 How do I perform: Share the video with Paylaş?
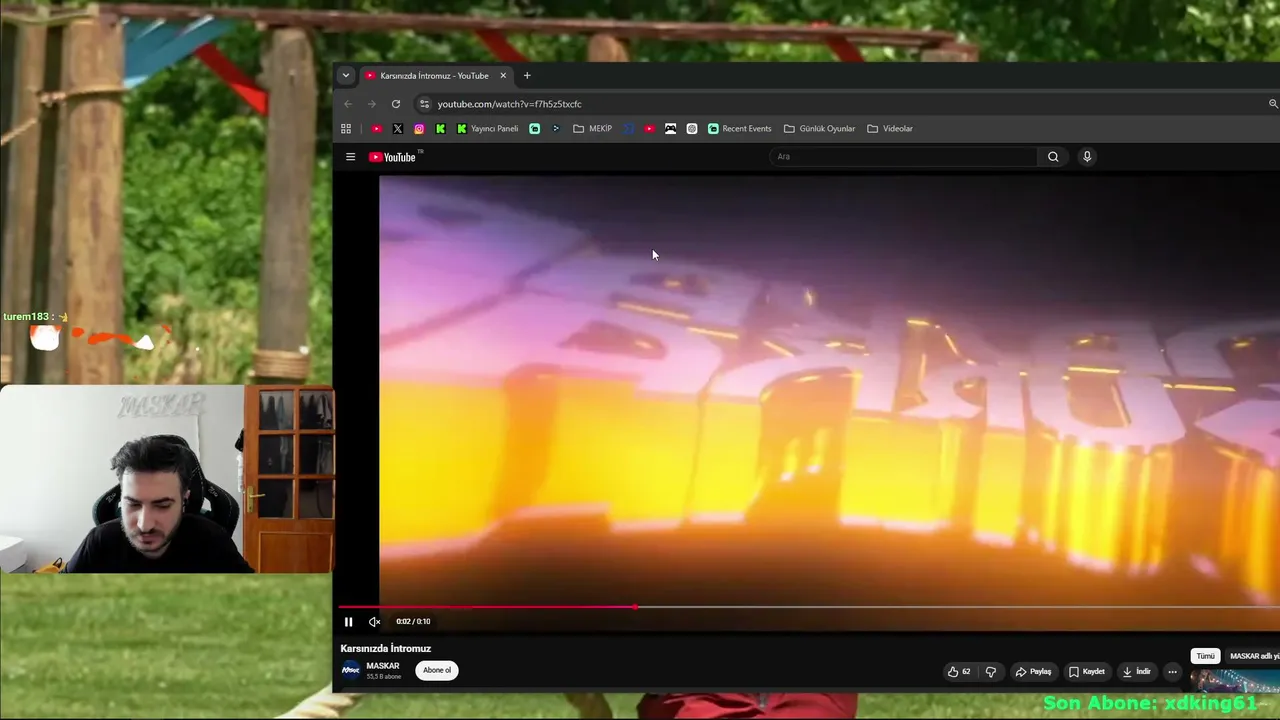pos(1033,672)
